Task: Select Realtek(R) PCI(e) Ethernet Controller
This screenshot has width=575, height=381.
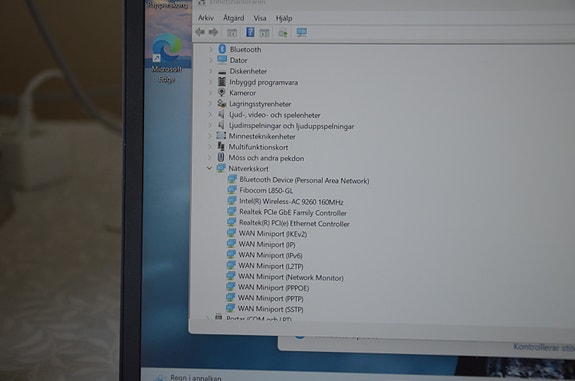Action: click(x=294, y=223)
